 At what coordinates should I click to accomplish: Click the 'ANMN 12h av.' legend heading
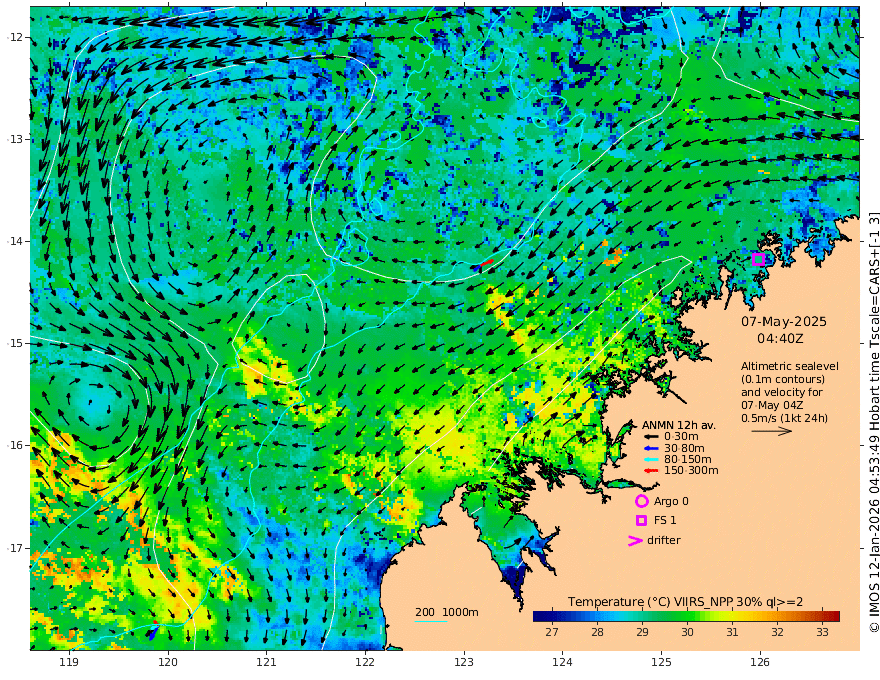tap(679, 425)
